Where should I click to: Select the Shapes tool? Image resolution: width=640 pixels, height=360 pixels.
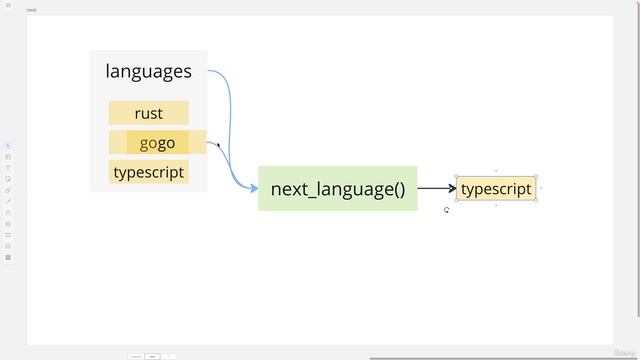click(8, 190)
